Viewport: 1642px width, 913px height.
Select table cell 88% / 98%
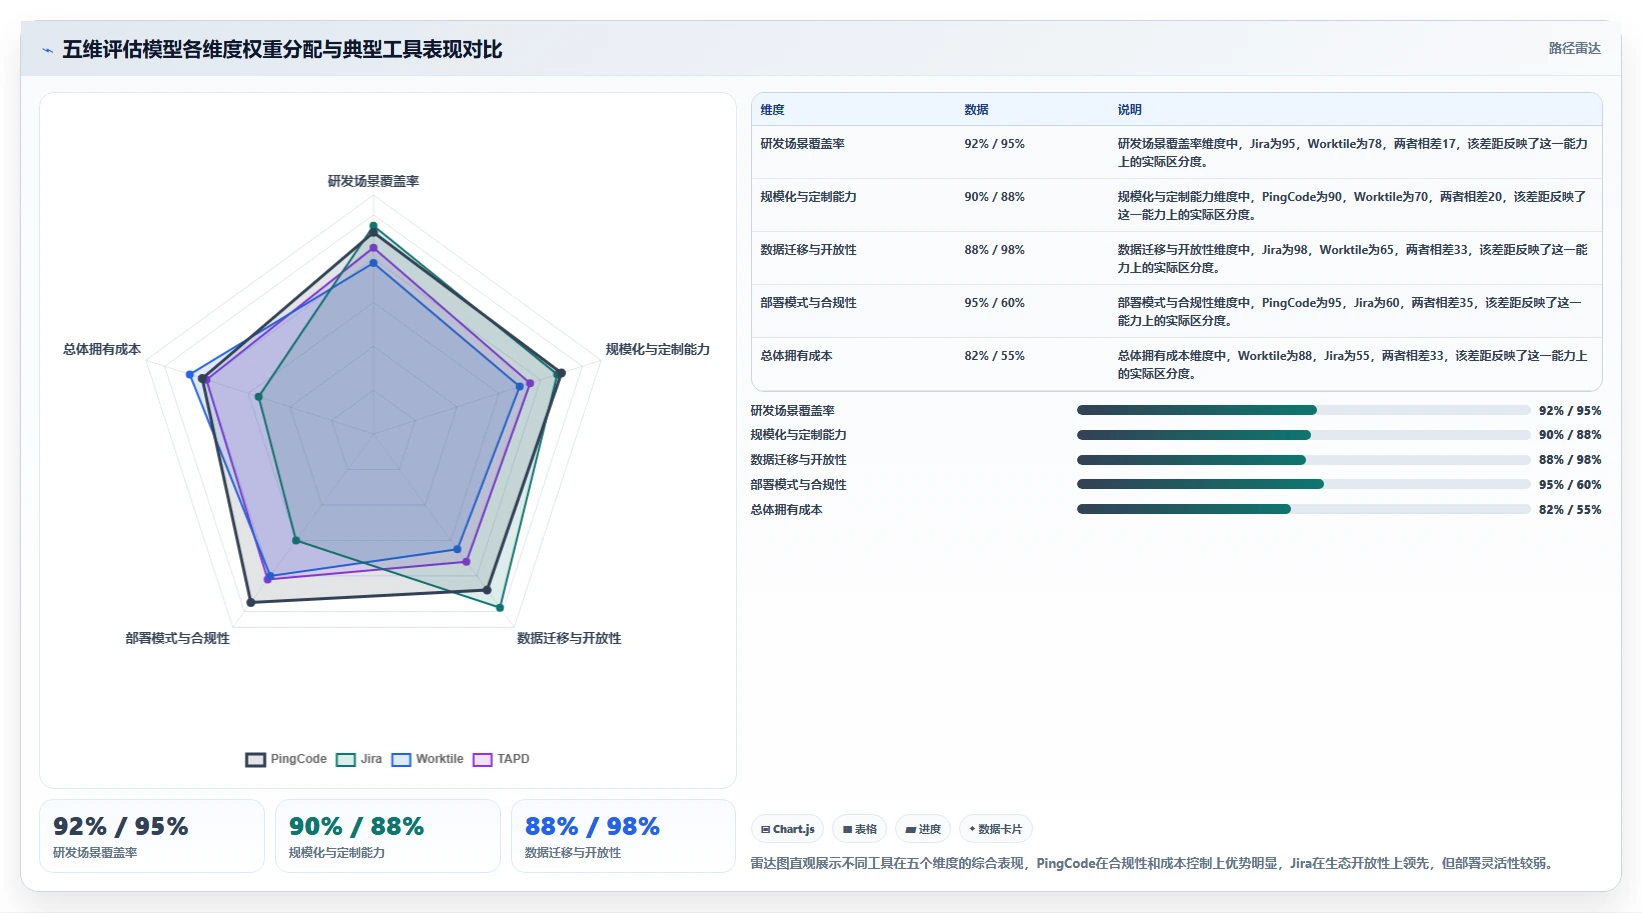(x=994, y=250)
